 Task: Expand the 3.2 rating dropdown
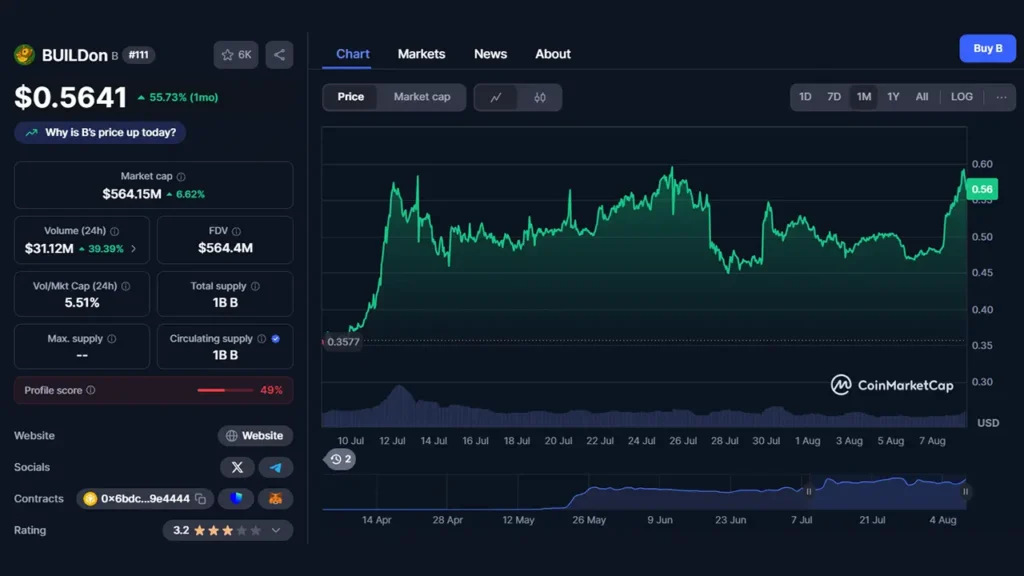pos(276,530)
